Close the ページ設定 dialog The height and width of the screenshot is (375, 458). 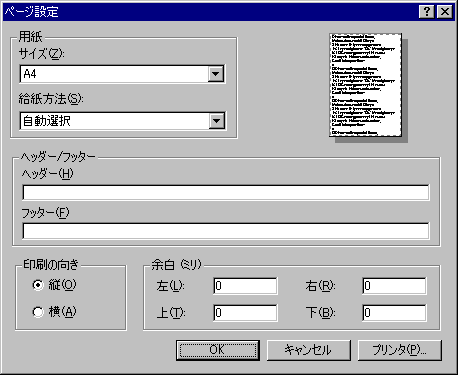pos(445,12)
